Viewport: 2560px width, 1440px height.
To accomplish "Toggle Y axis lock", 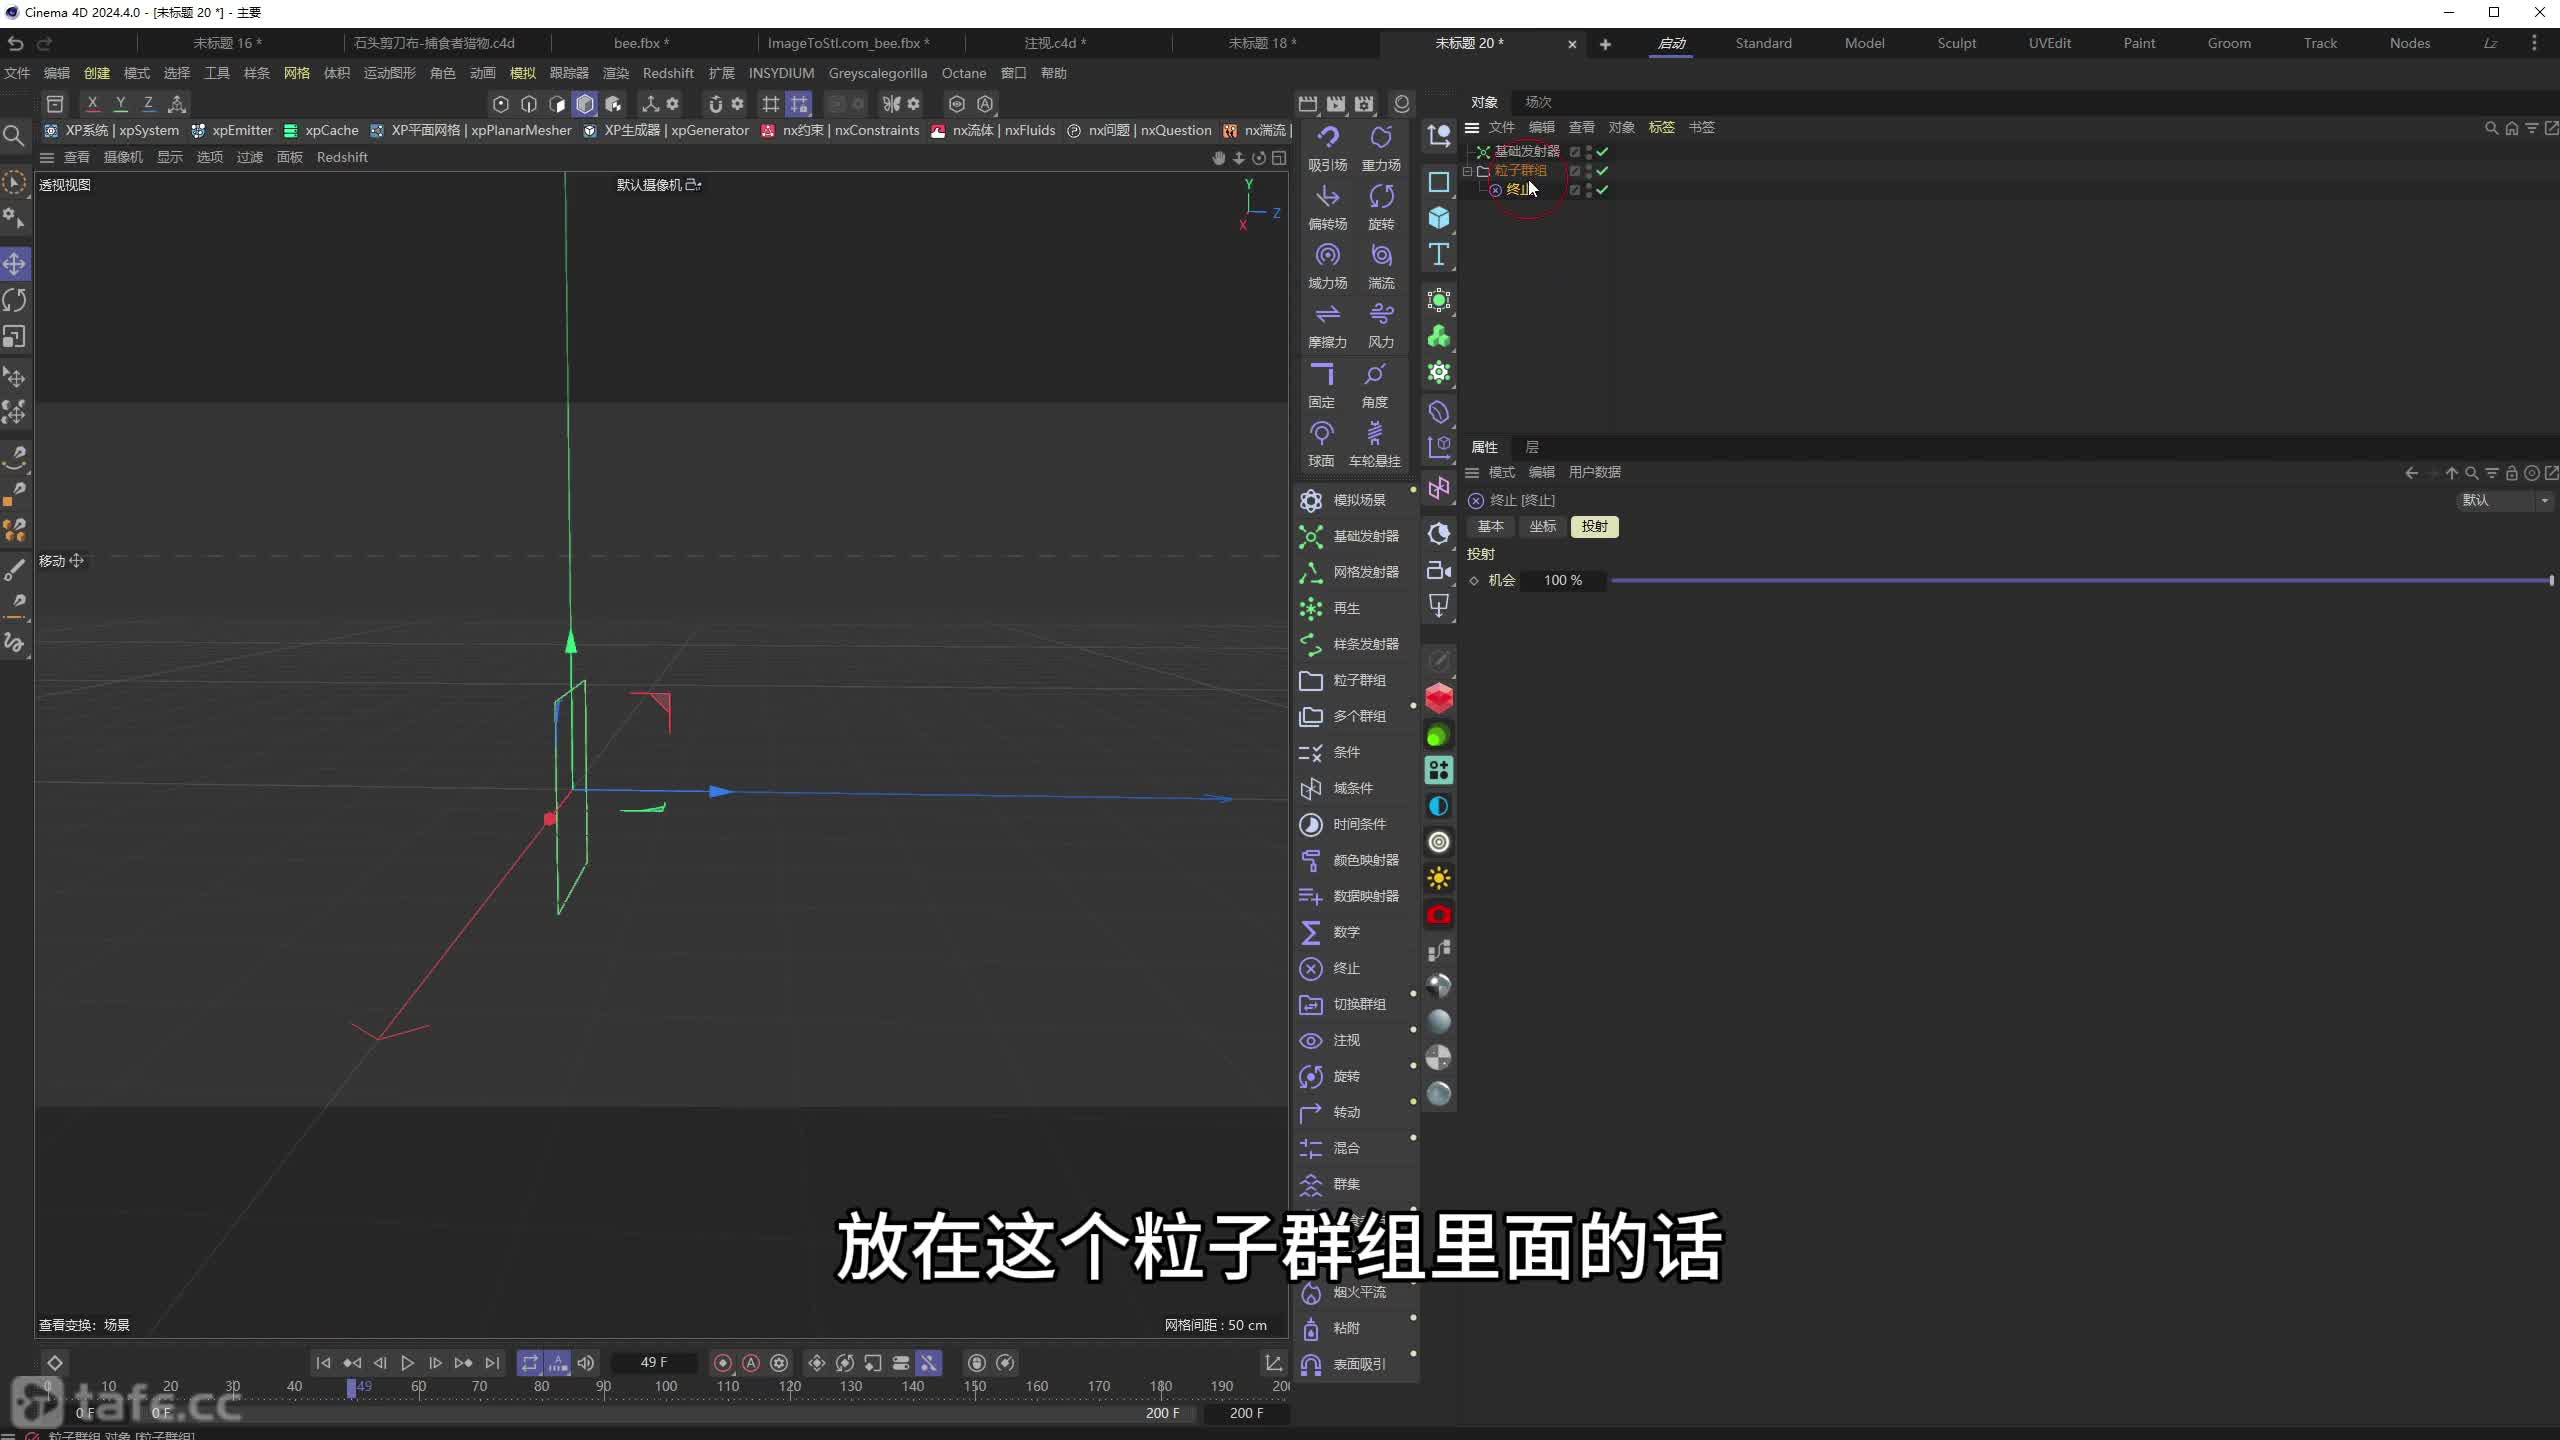I will [121, 103].
